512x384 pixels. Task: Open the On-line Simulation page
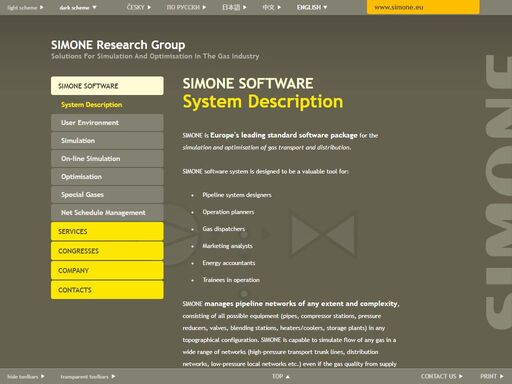(x=107, y=159)
